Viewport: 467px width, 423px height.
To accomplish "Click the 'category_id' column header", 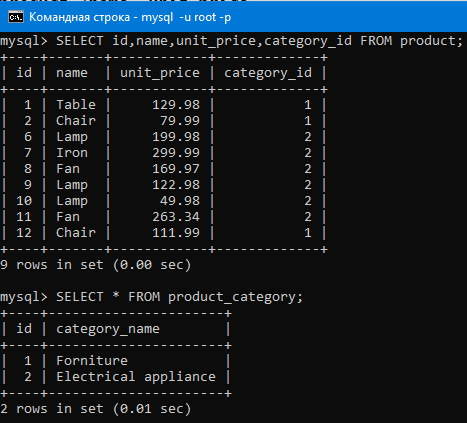I will coord(268,73).
